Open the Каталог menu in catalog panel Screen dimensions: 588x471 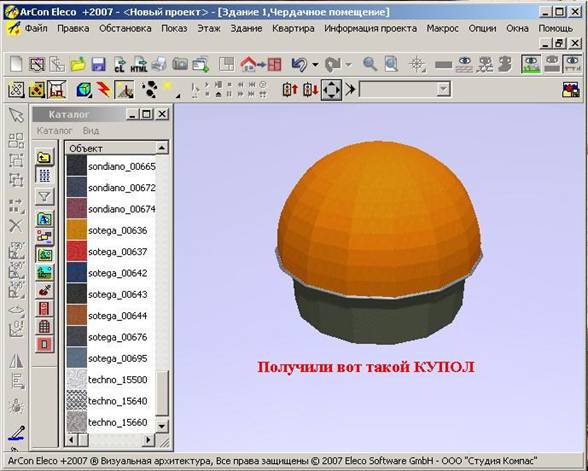pyautogui.click(x=54, y=130)
